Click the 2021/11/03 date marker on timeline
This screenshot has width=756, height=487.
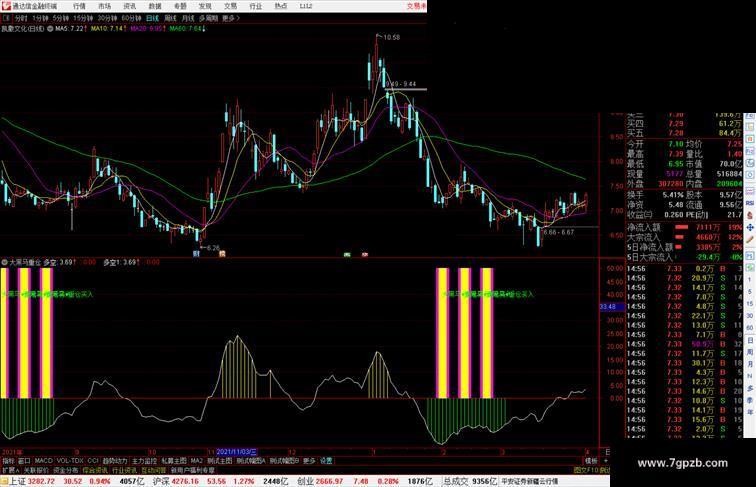(x=236, y=452)
